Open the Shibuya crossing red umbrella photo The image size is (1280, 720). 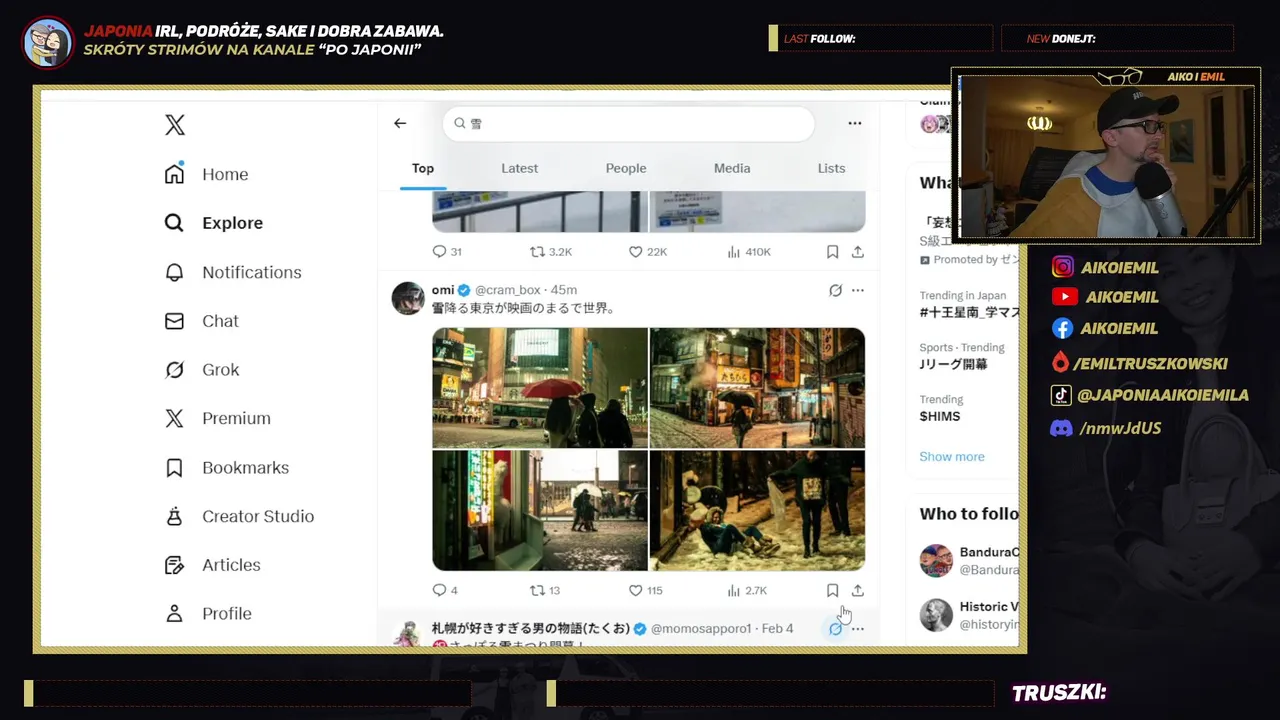tap(540, 388)
